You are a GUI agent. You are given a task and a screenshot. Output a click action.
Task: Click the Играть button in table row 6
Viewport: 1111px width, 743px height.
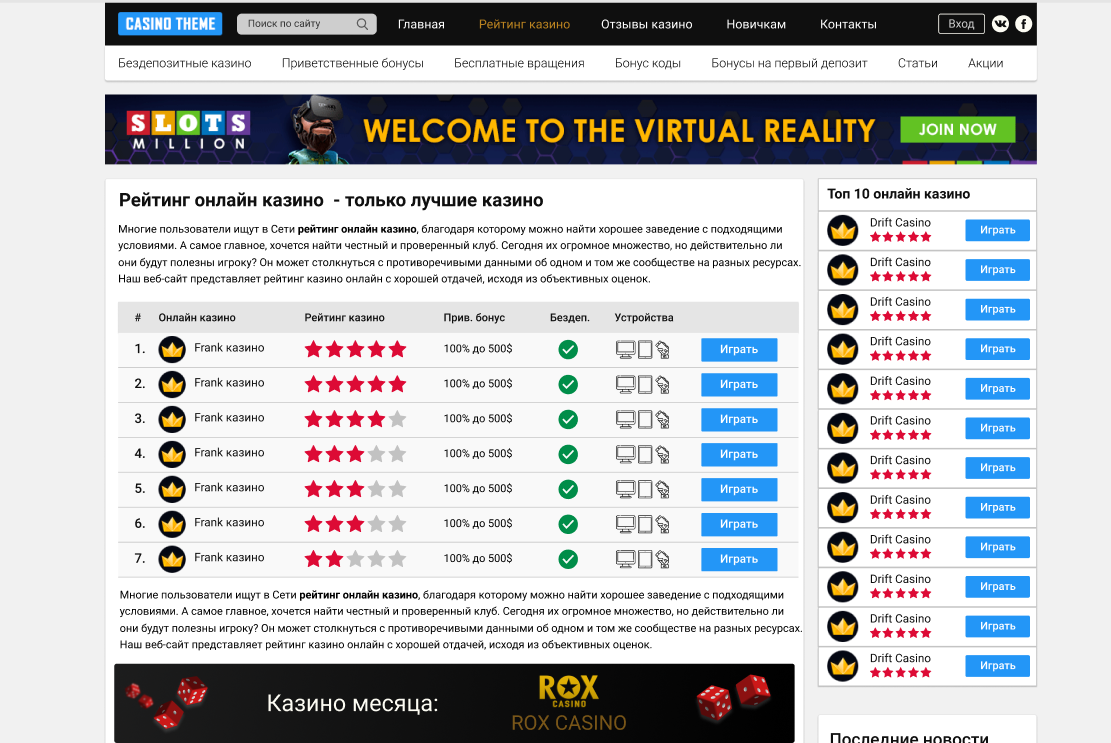[x=739, y=524]
